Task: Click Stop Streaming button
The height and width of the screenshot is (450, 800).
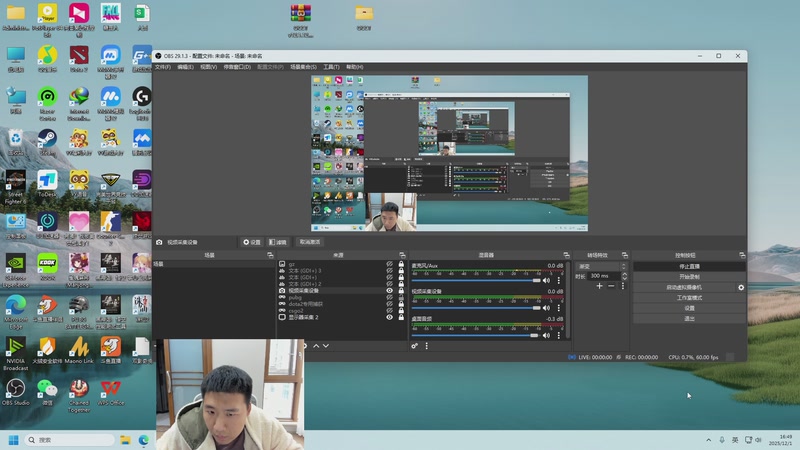Action: point(689,266)
